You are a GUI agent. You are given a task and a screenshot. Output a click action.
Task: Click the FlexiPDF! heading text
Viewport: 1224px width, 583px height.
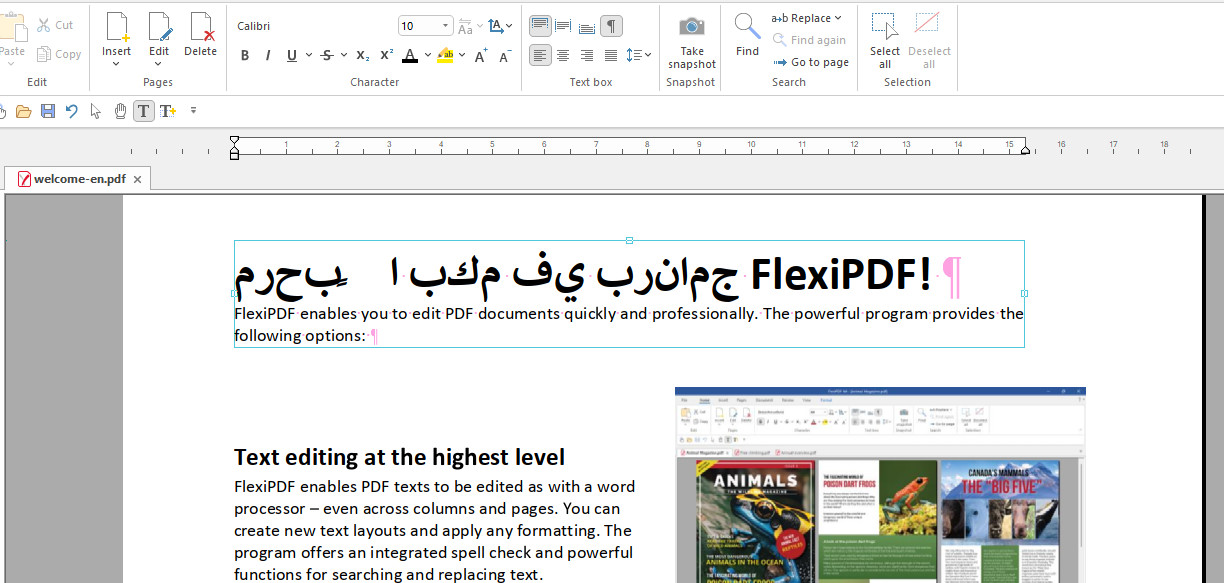click(840, 274)
